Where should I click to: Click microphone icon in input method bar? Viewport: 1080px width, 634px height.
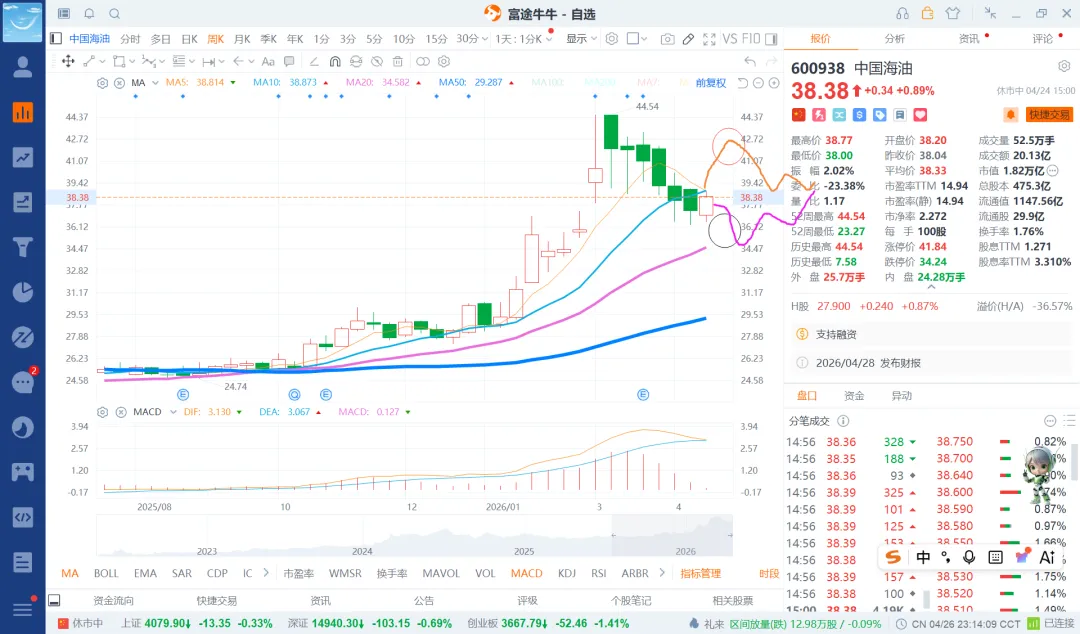coord(969,557)
